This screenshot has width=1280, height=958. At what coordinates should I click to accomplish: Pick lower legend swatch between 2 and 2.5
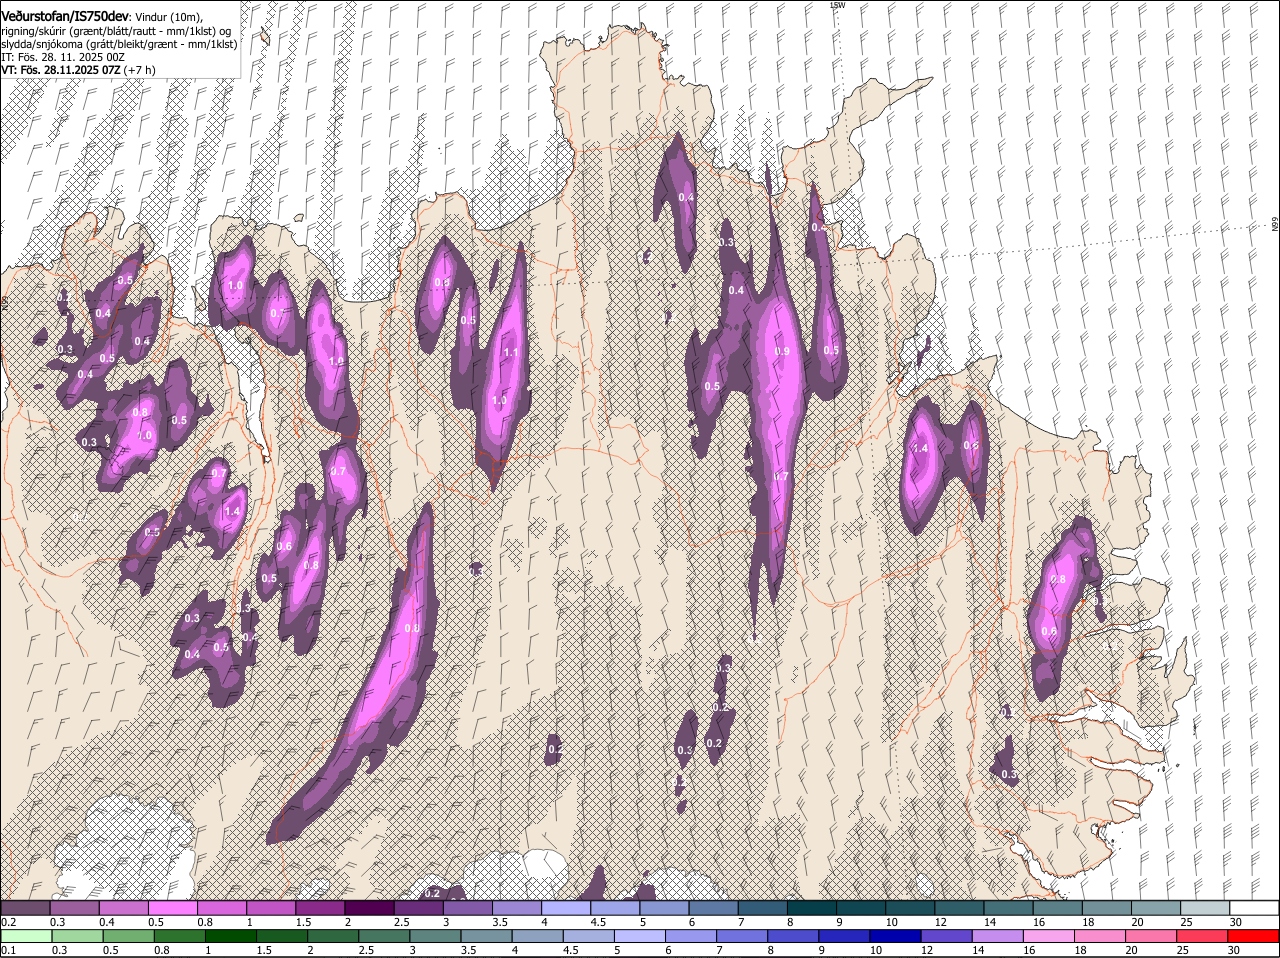333,936
